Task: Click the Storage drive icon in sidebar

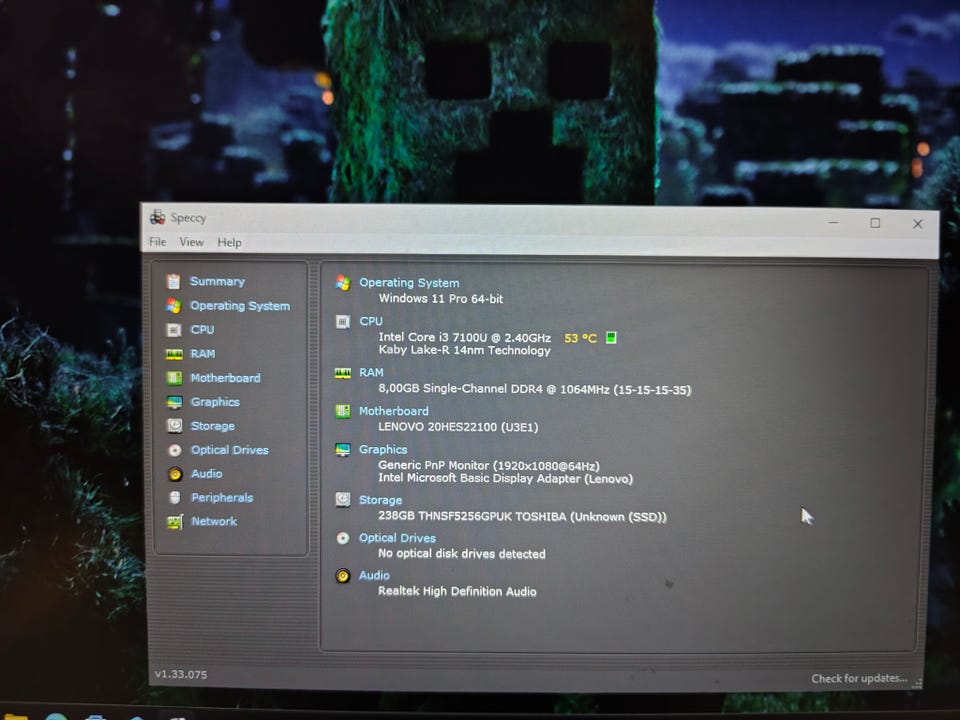Action: pyautogui.click(x=174, y=426)
